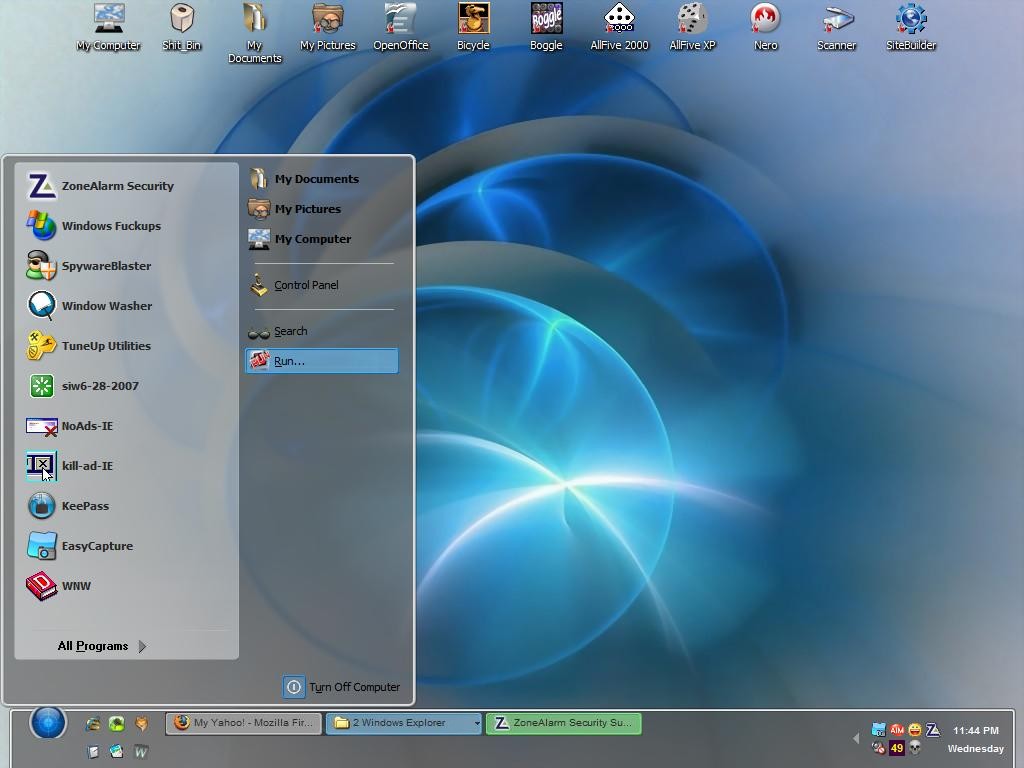This screenshot has height=768, width=1024.
Task: Select Run... in the Start menu
Action: click(x=321, y=361)
